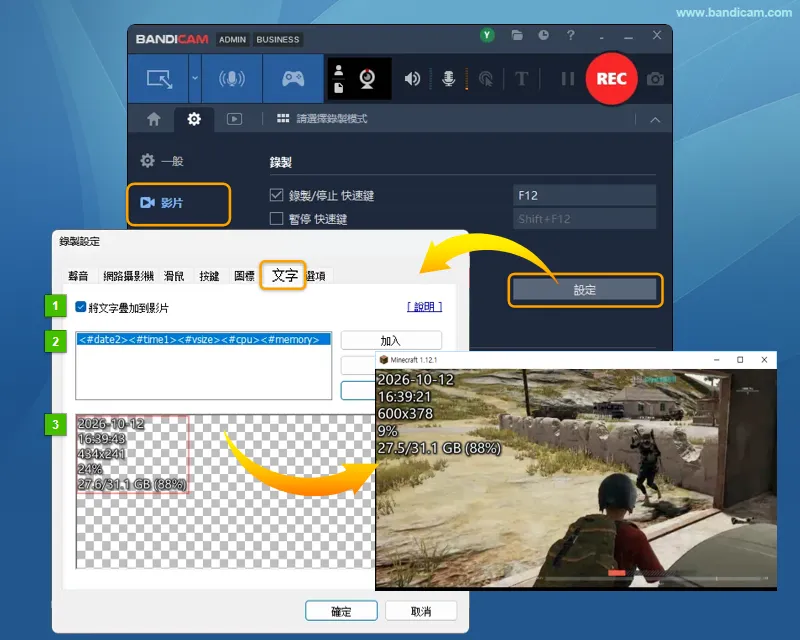This screenshot has width=800, height=640.
Task: Open the video playback tab icon
Action: [234, 119]
